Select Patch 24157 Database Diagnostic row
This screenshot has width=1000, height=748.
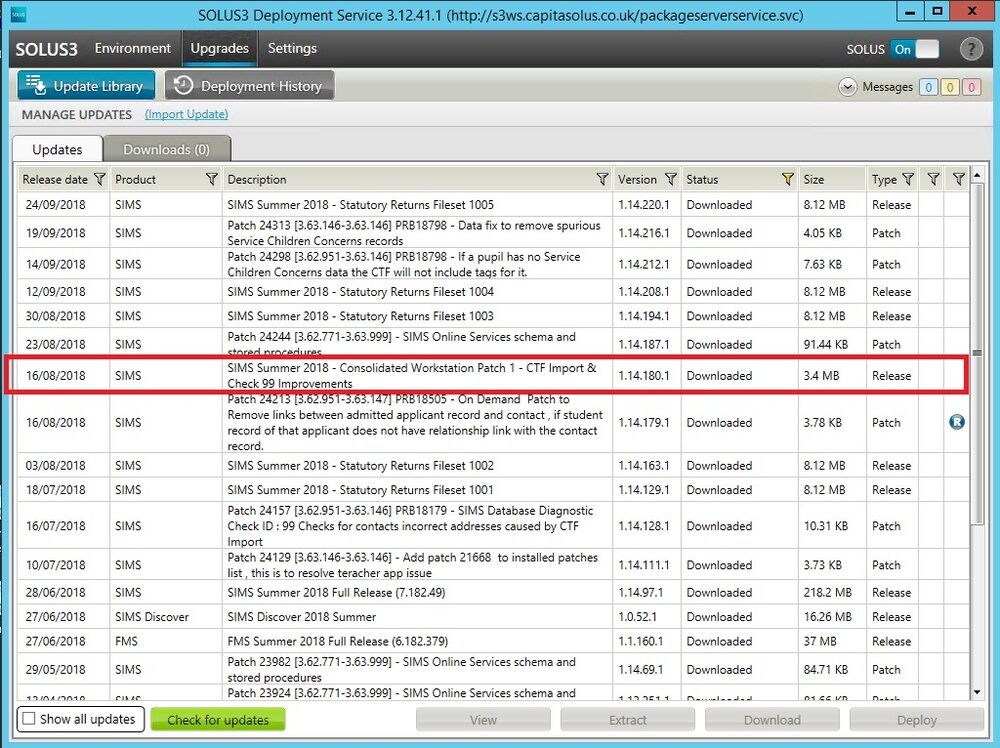[493, 525]
